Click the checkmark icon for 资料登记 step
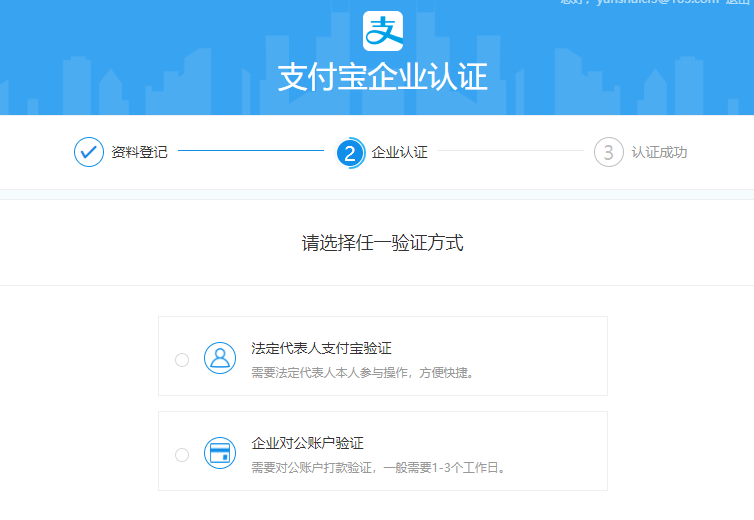The width and height of the screenshot is (754, 520). (89, 152)
